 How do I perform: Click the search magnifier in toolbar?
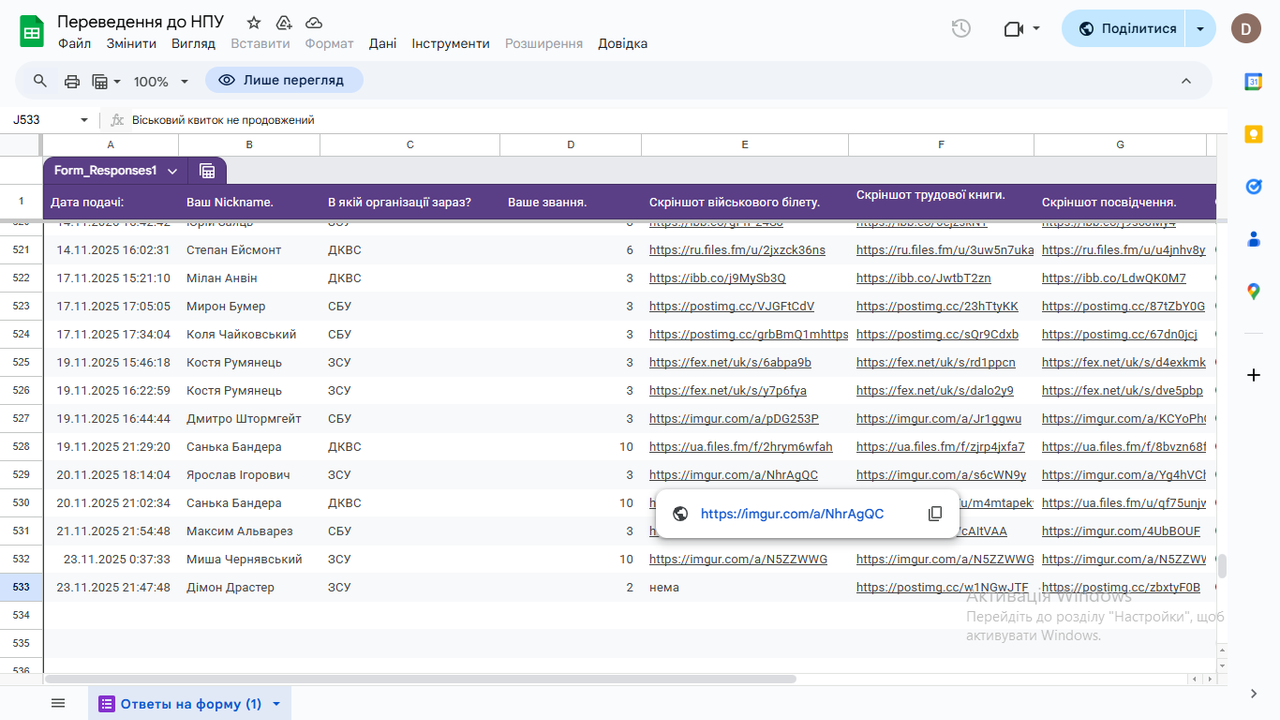40,81
